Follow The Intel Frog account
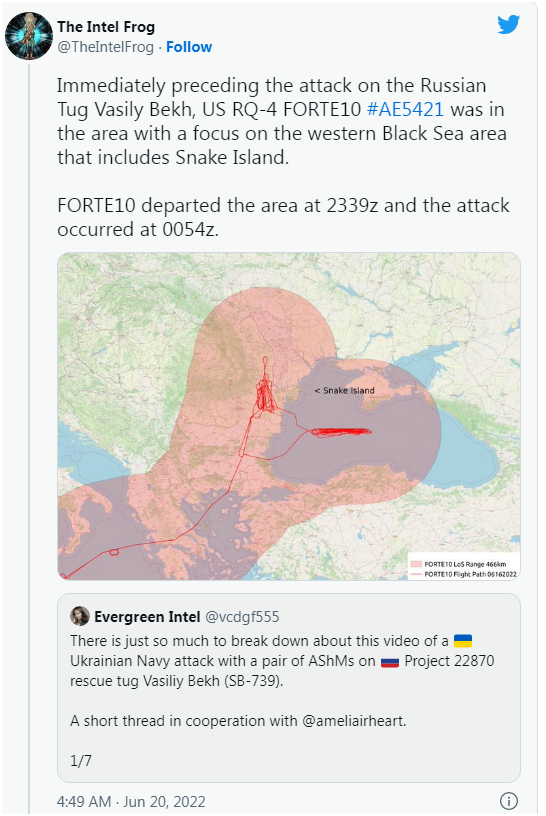Image resolution: width=546 pixels, height=816 pixels. (x=189, y=47)
